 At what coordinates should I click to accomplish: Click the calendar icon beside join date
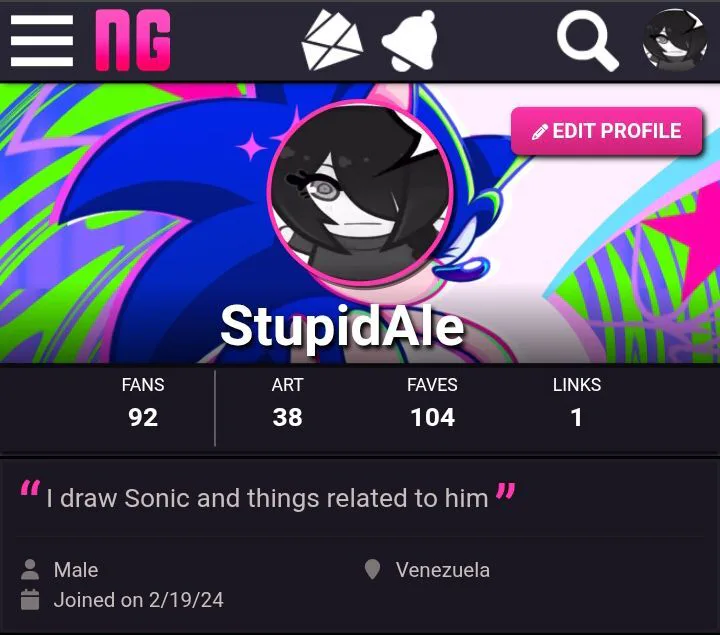pos(30,600)
